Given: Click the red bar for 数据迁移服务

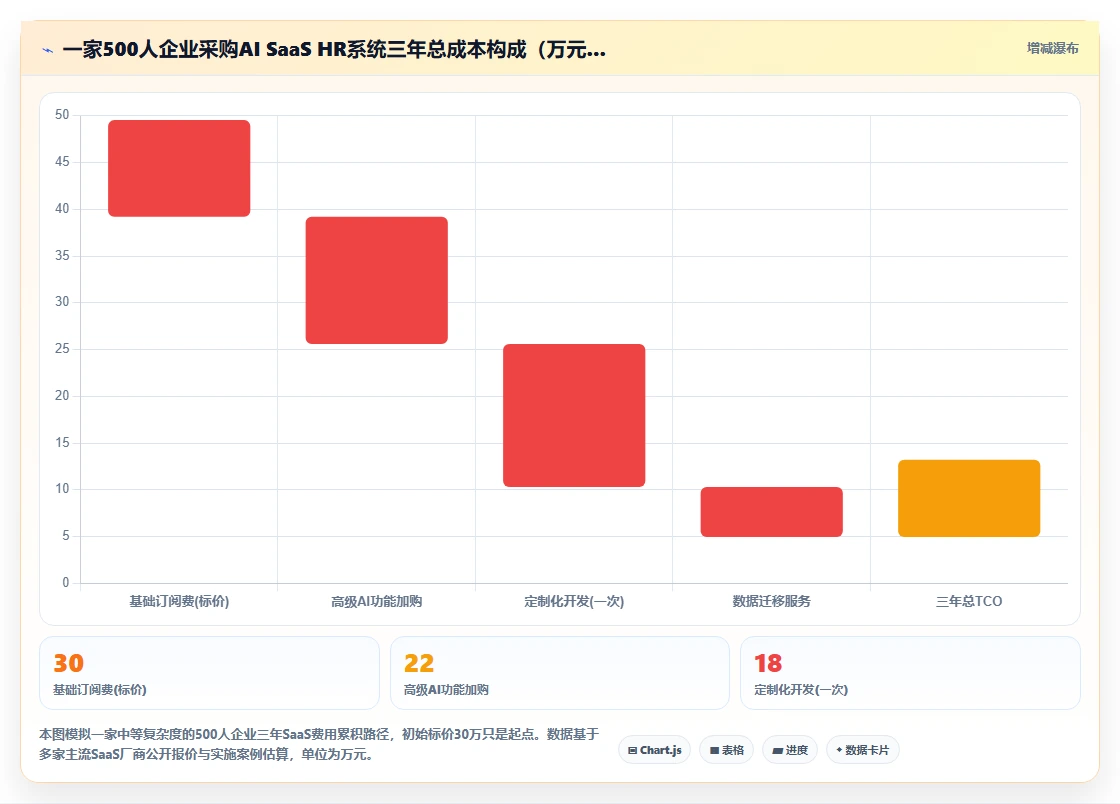Looking at the screenshot, I should coord(771,512).
